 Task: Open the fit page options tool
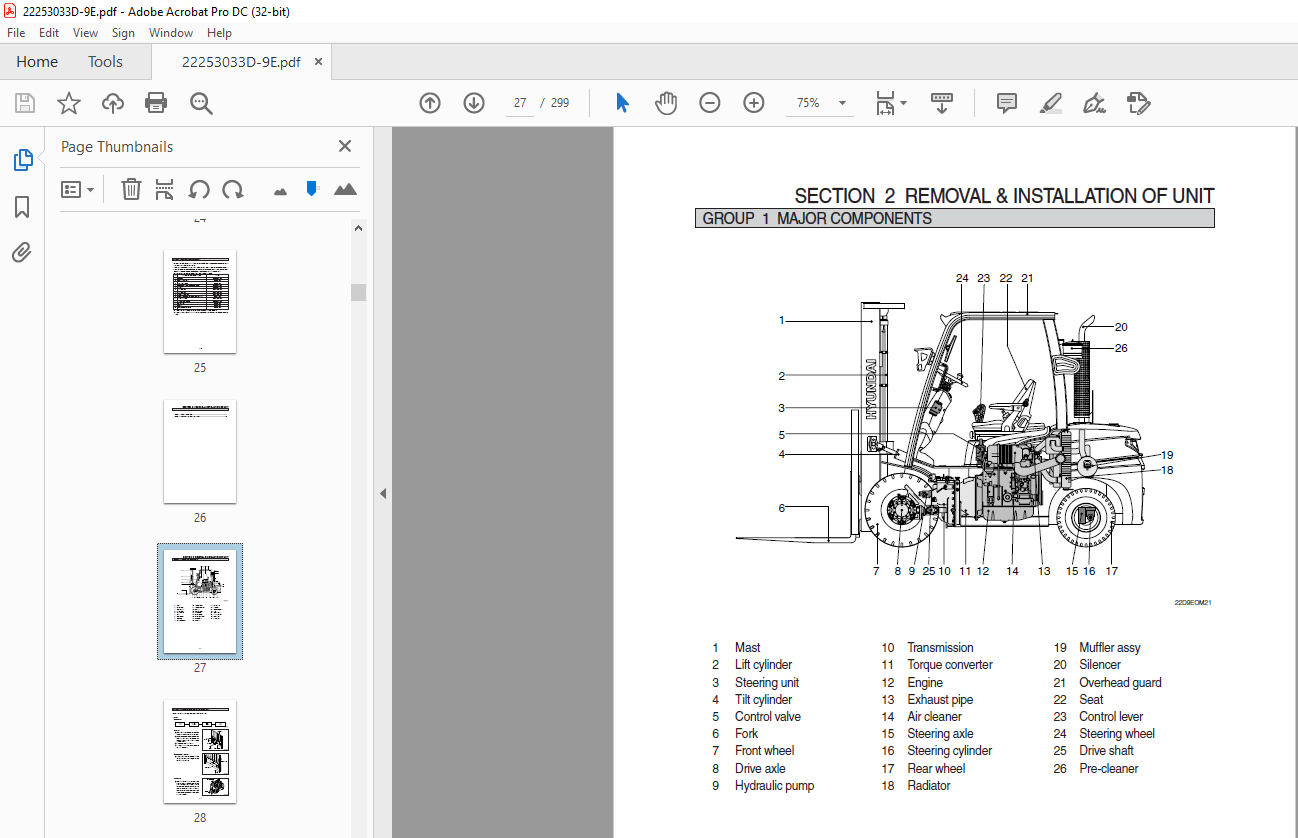890,103
